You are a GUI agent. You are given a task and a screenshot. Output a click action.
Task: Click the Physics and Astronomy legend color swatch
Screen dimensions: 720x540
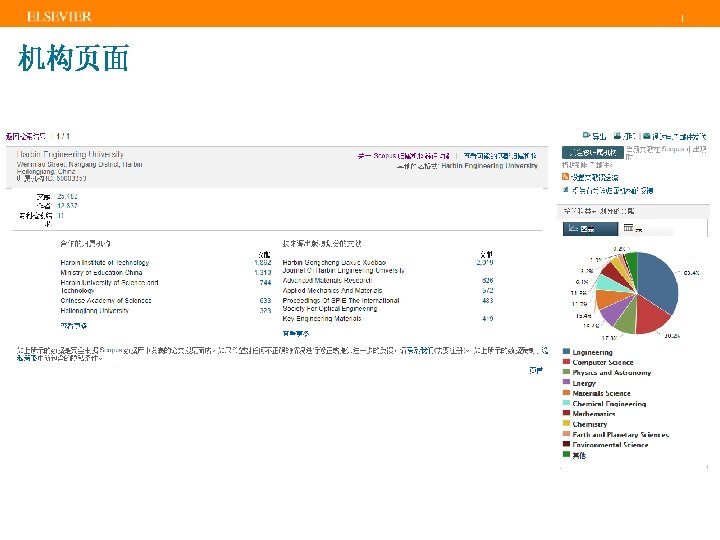(566, 372)
